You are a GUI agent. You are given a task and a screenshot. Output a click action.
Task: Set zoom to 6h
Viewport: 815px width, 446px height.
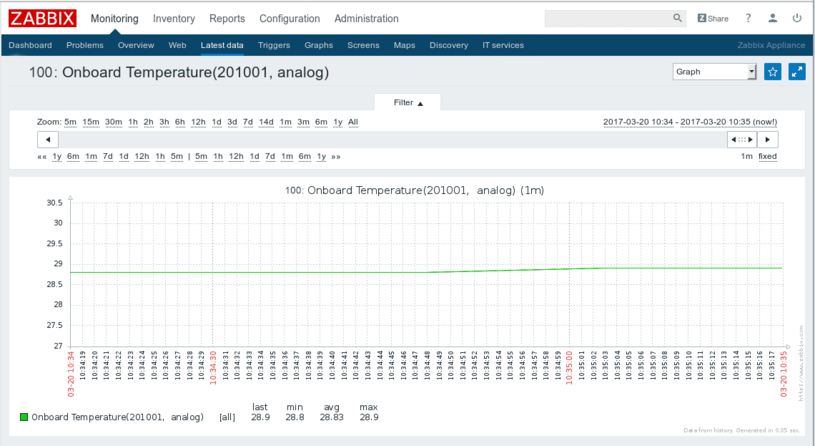point(180,122)
